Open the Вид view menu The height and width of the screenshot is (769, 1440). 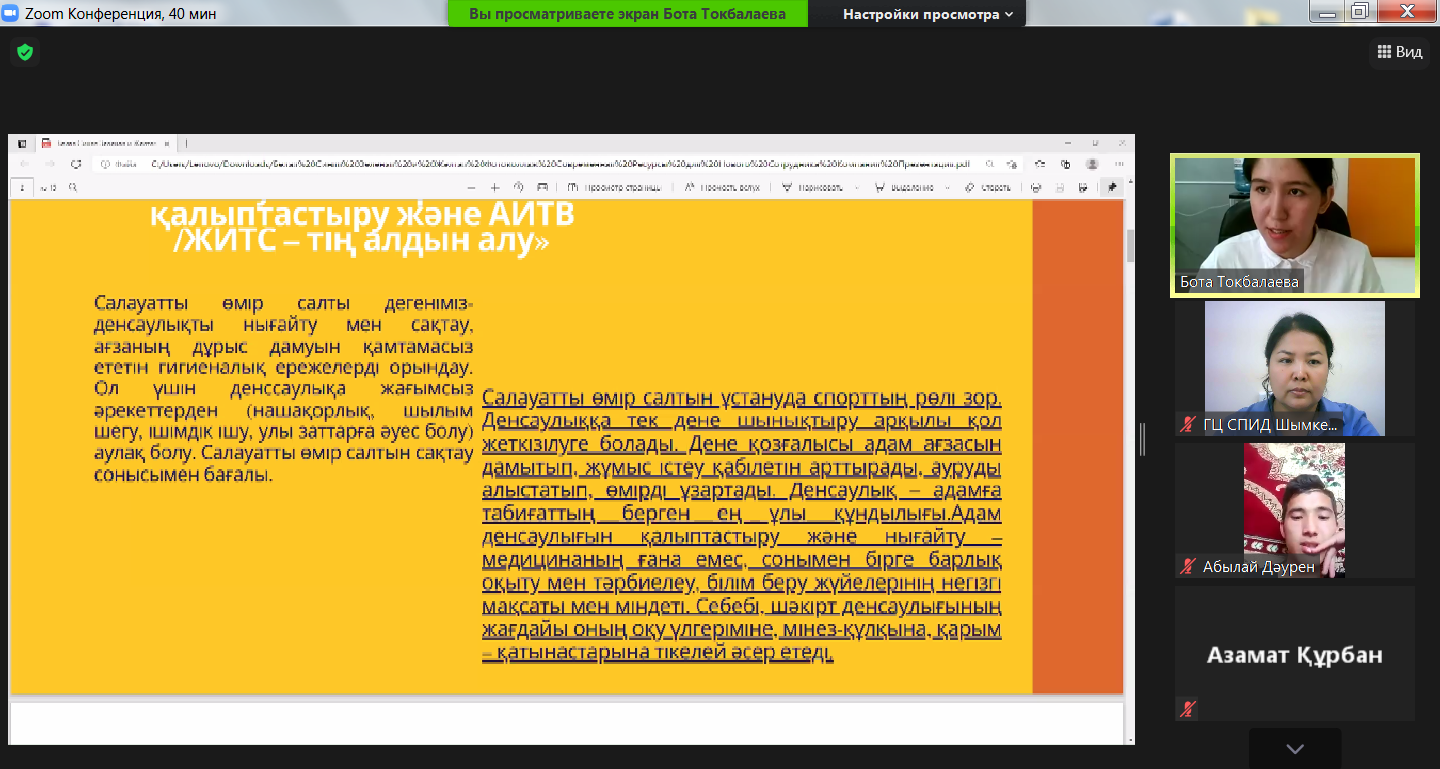1399,52
